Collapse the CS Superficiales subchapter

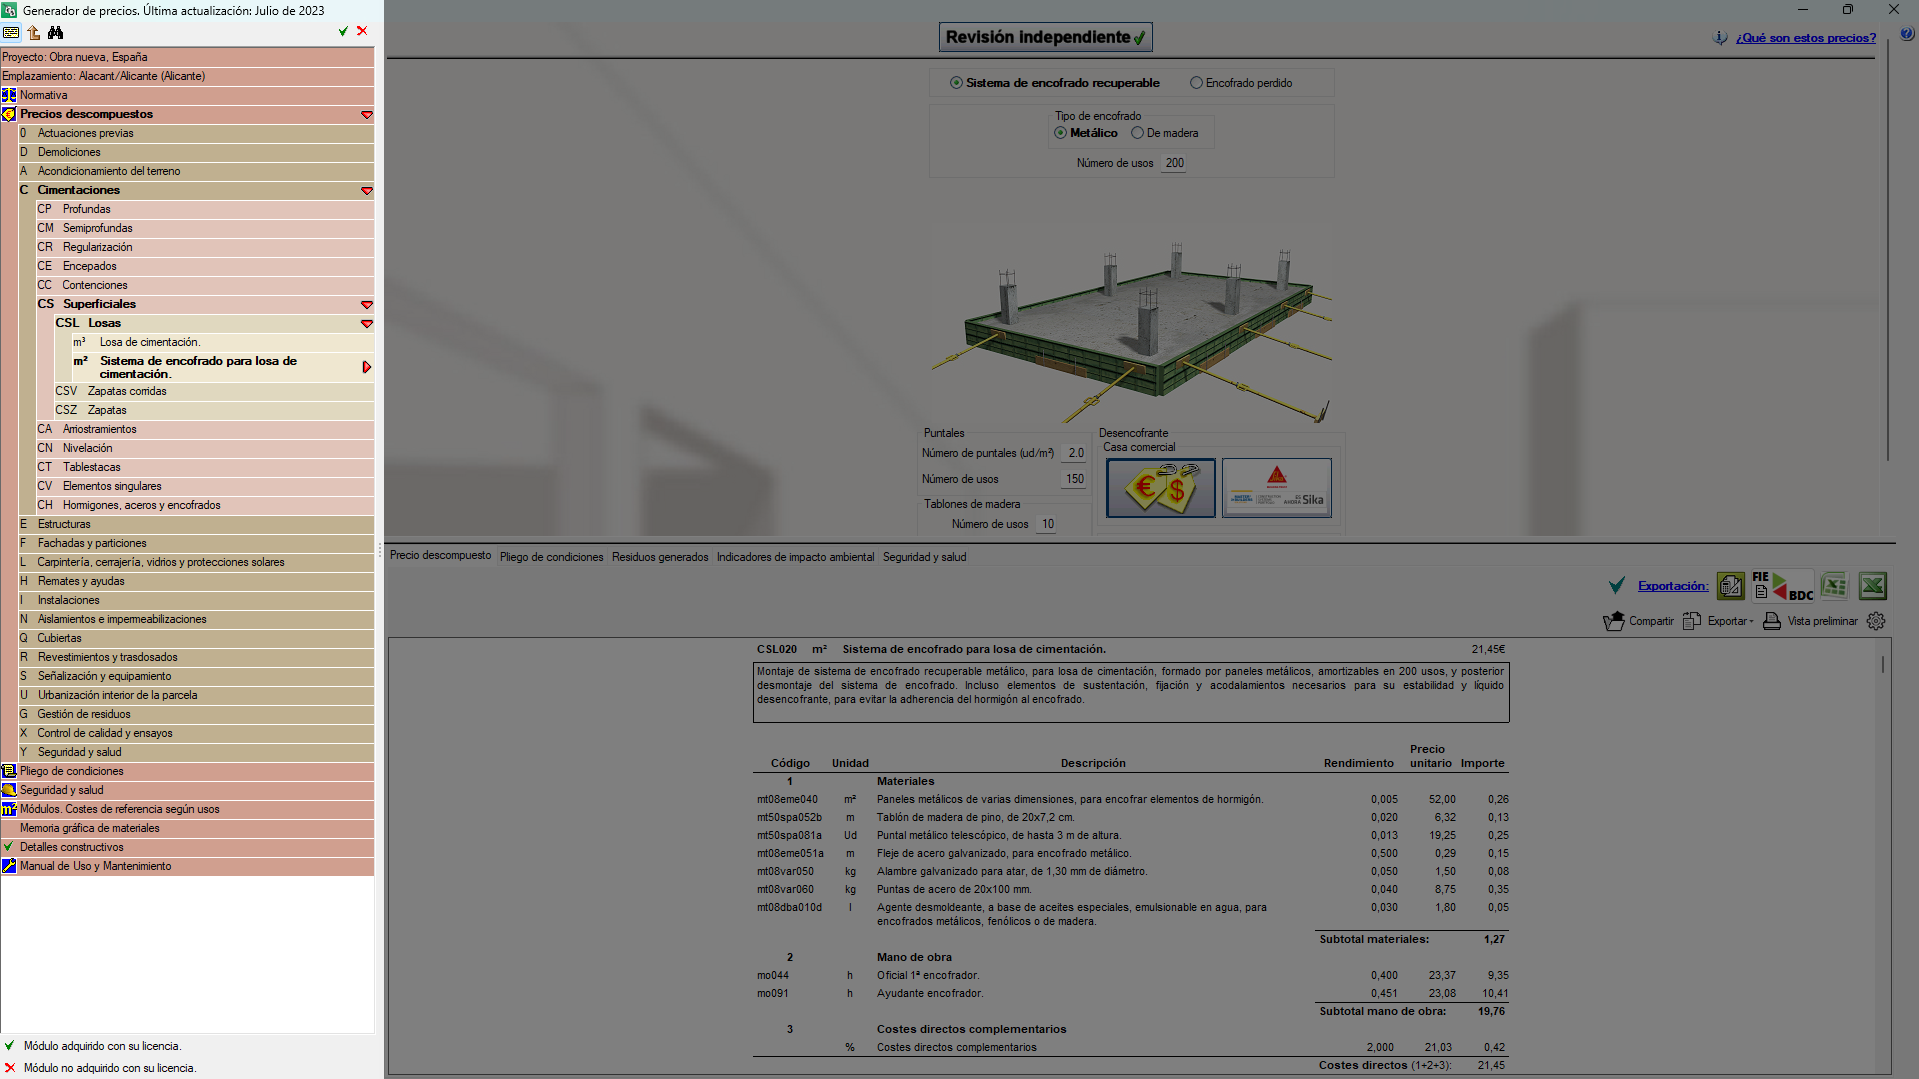coord(367,305)
